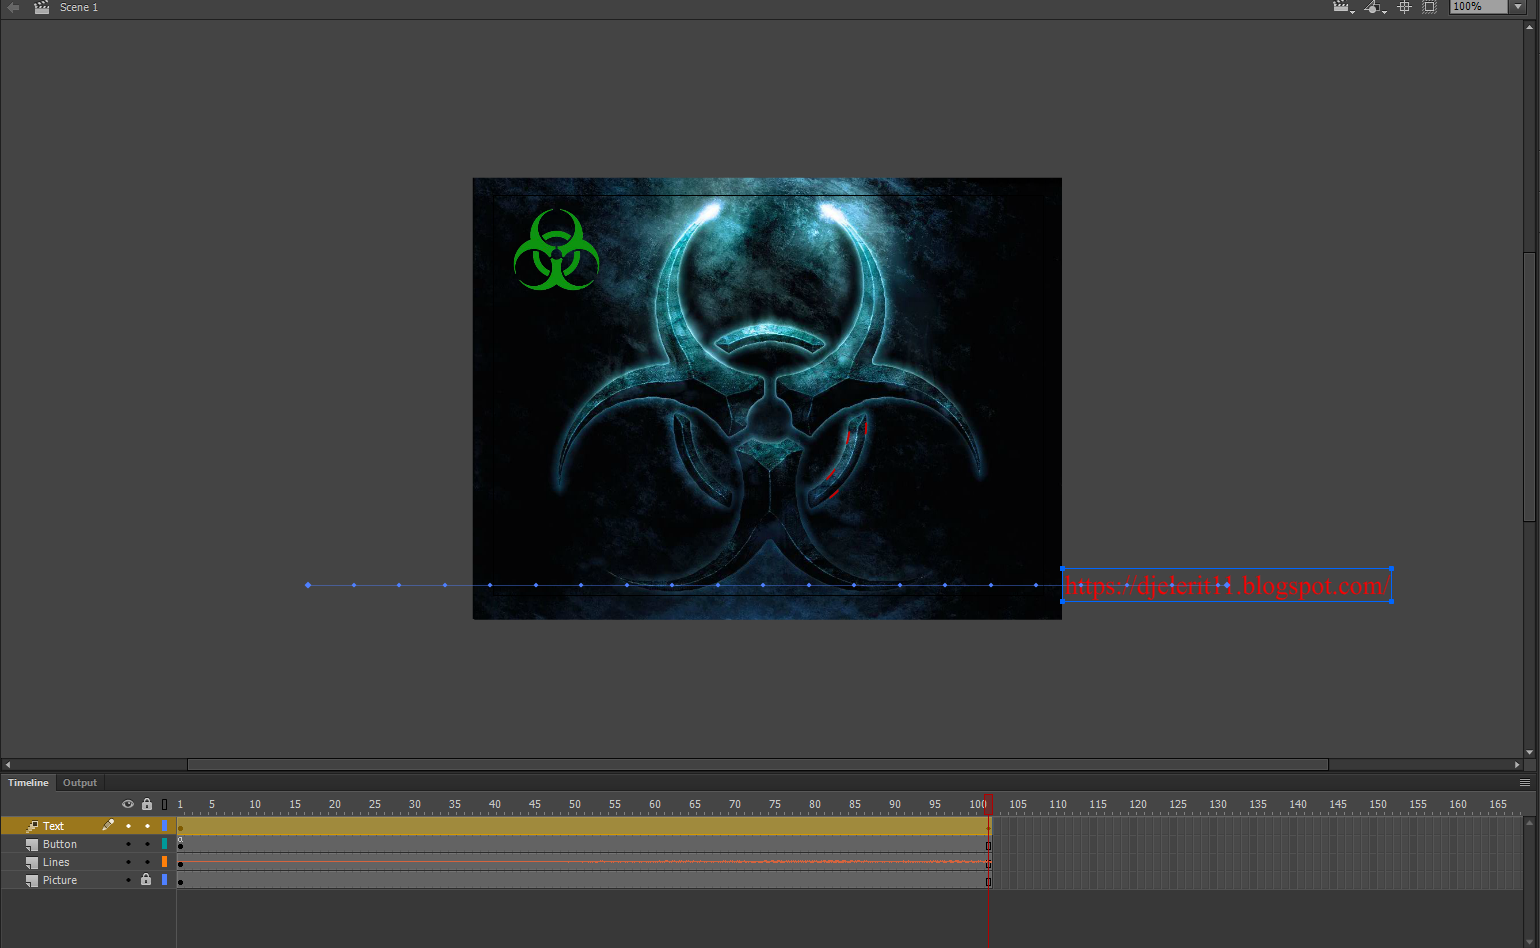Click the stage vertical scroll down arrow
This screenshot has height=948, width=1540.
1530,752
